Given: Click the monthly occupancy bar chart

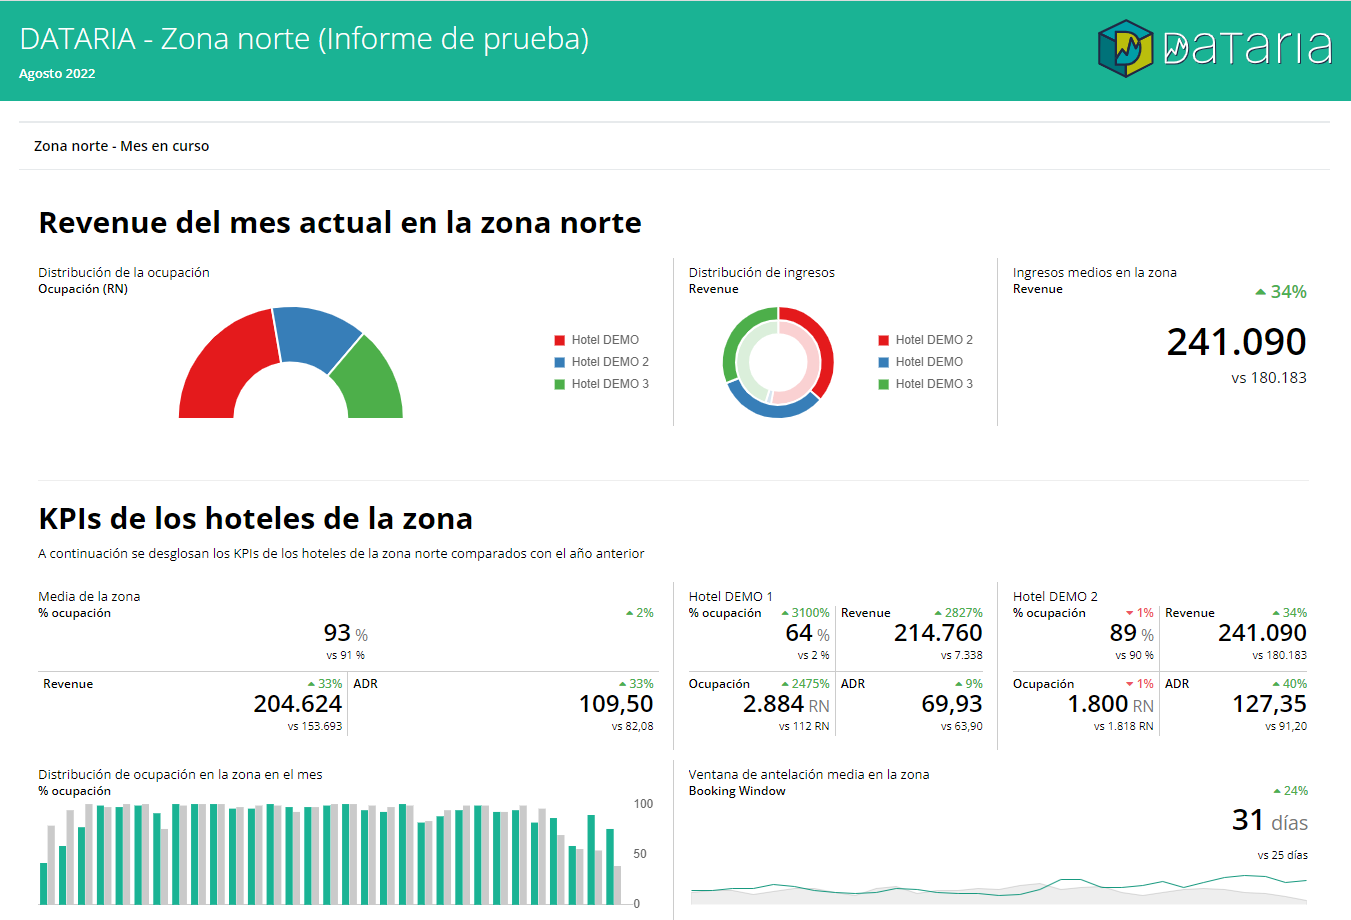Looking at the screenshot, I should (330, 853).
